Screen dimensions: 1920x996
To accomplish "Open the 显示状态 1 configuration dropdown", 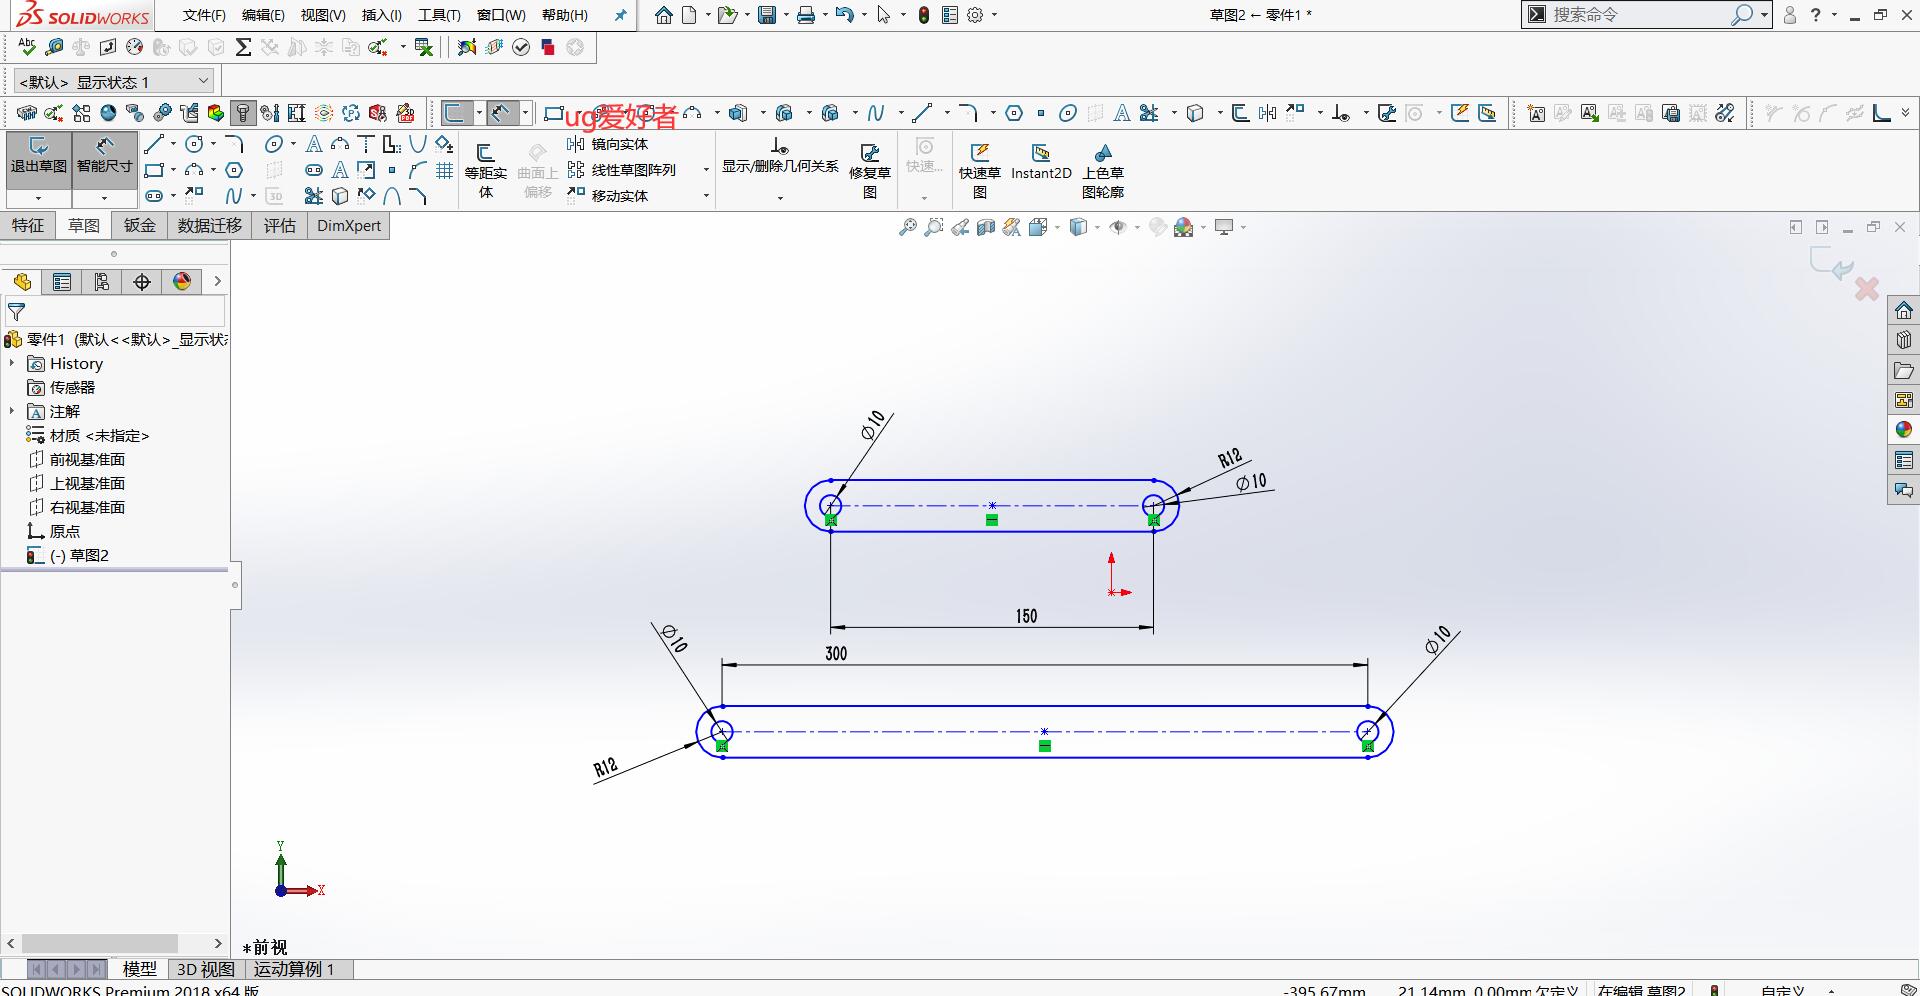I will [113, 82].
